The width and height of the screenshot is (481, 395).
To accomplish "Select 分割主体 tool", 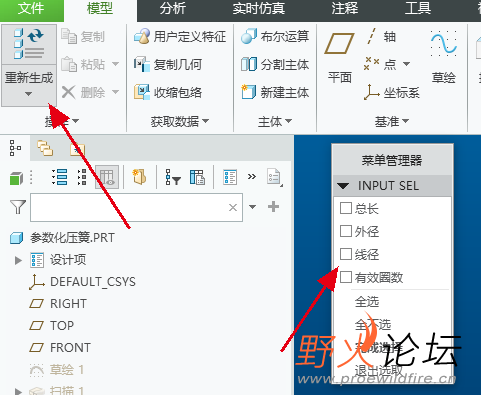I will 275,64.
